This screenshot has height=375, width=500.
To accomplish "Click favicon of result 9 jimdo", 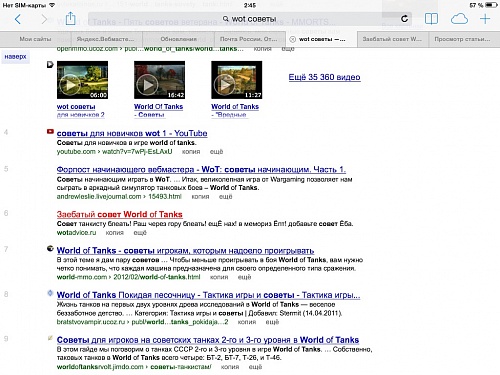I will (50, 338).
